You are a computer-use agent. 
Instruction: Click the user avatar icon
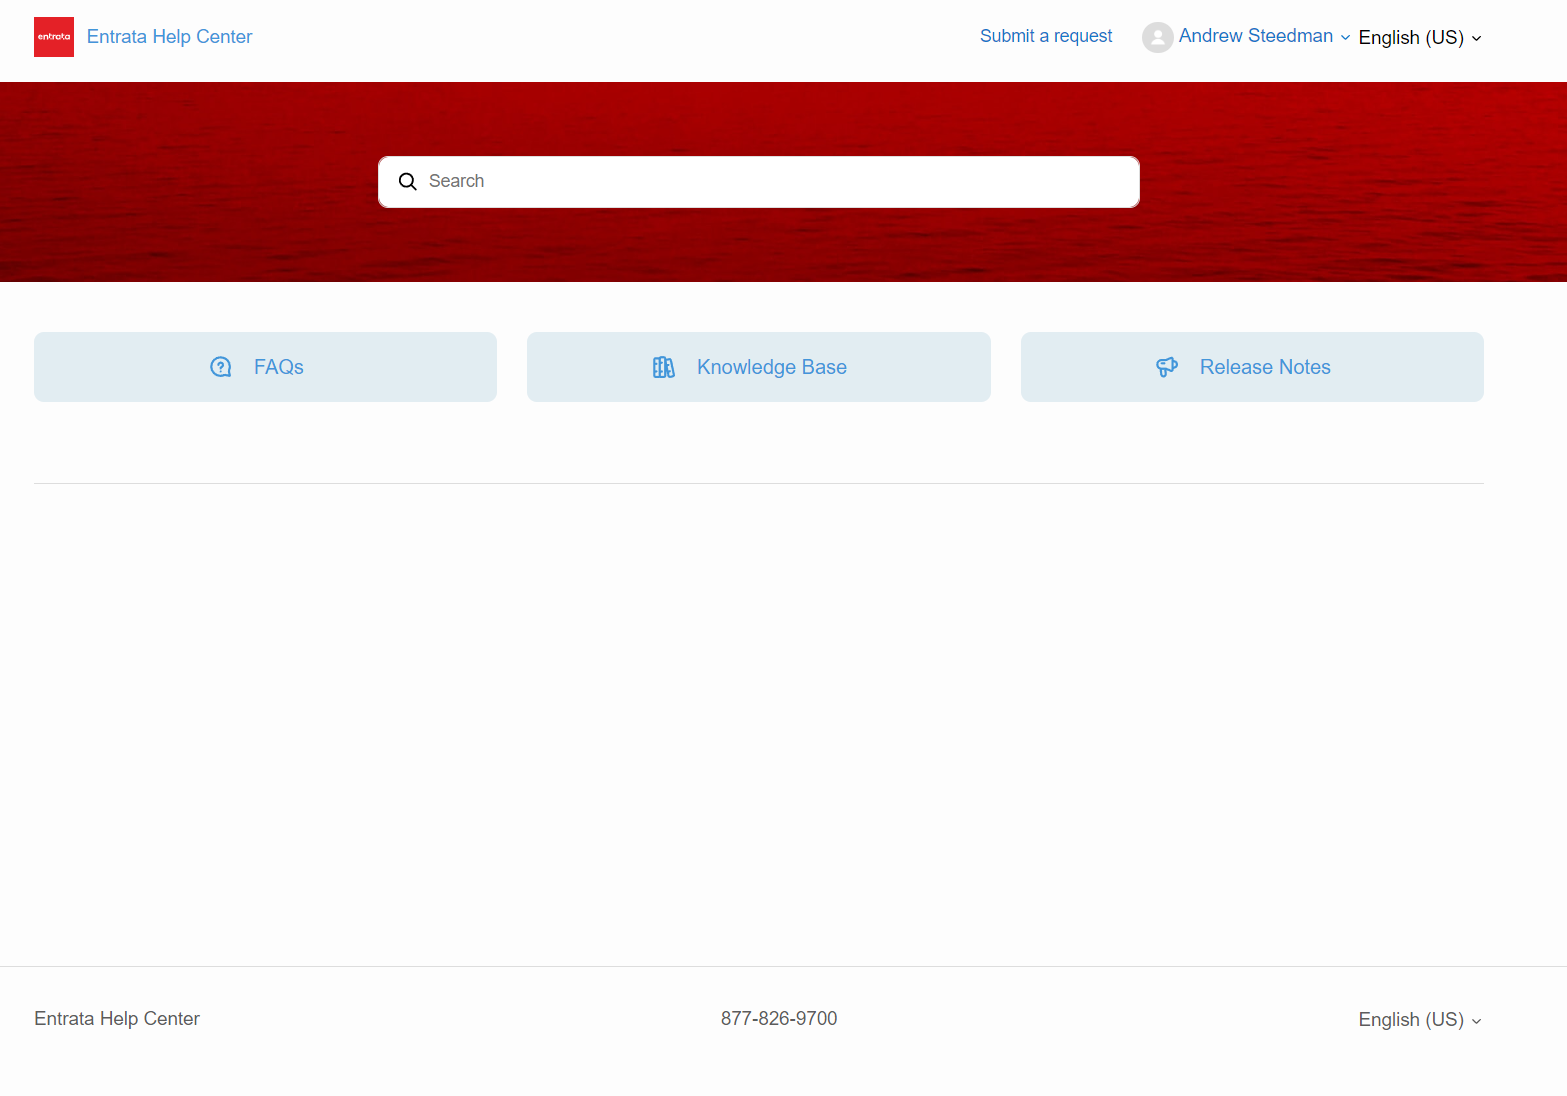[x=1157, y=37]
